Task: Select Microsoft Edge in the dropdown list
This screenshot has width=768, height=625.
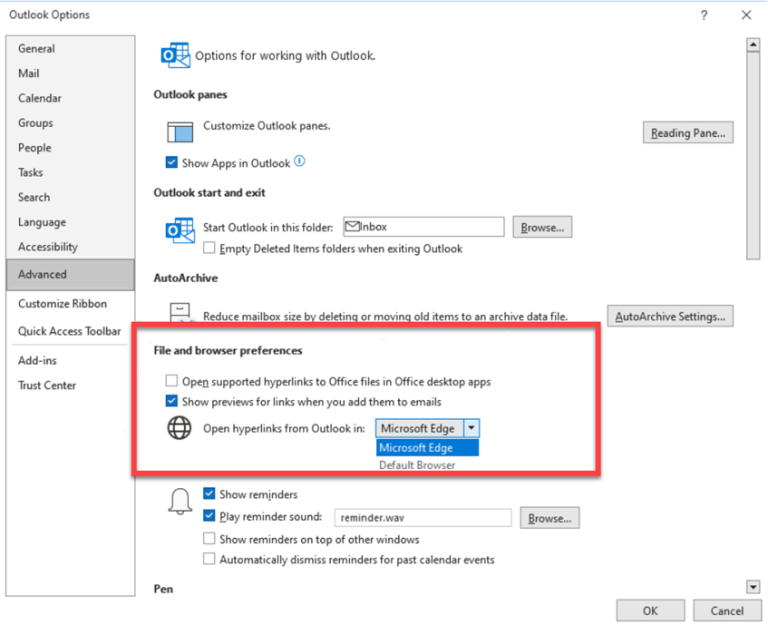Action: point(427,448)
